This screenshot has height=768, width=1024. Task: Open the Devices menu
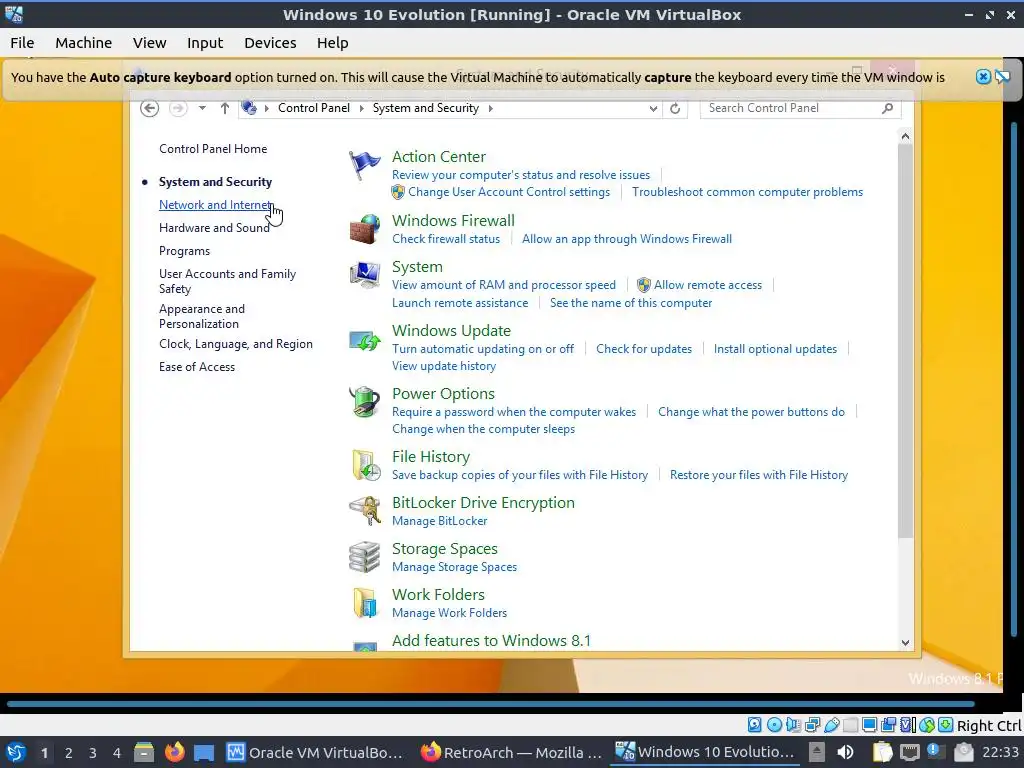point(270,43)
